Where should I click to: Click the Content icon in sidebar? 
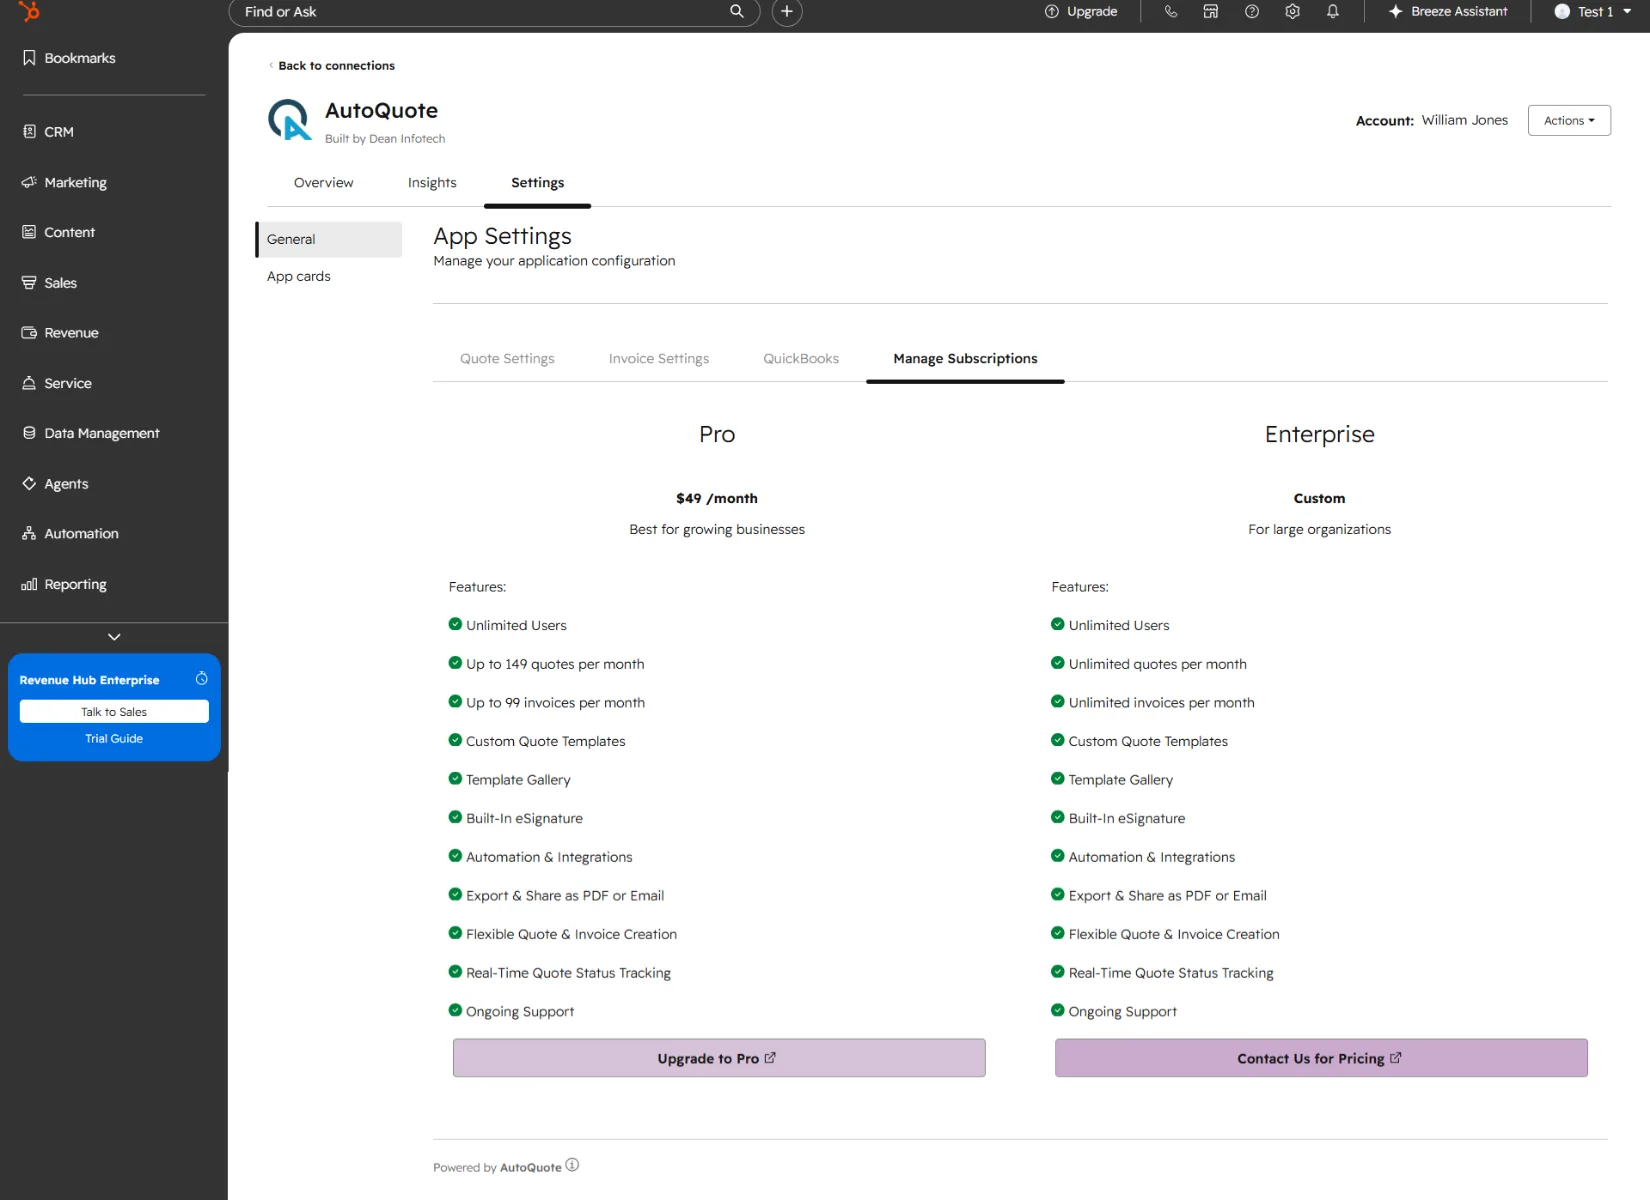29,232
